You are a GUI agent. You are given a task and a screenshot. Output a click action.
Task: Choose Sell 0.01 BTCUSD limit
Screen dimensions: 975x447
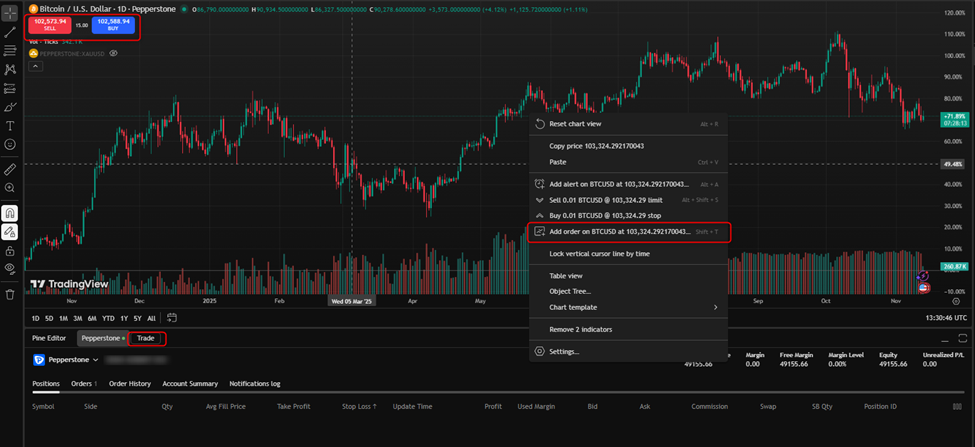(x=628, y=200)
